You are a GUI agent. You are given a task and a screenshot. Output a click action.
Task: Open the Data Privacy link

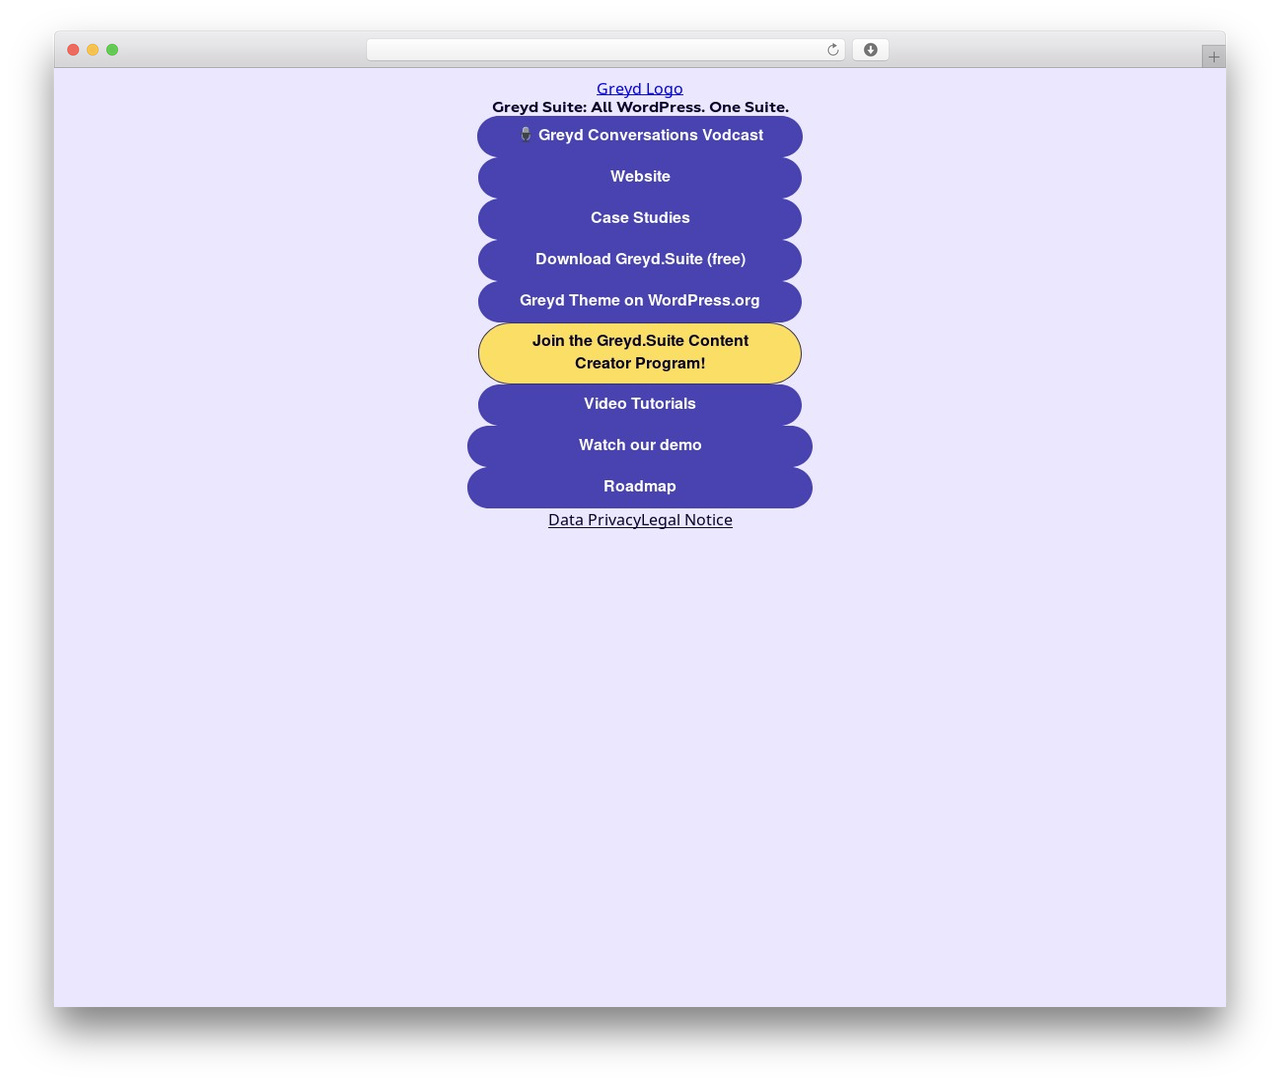tap(594, 520)
